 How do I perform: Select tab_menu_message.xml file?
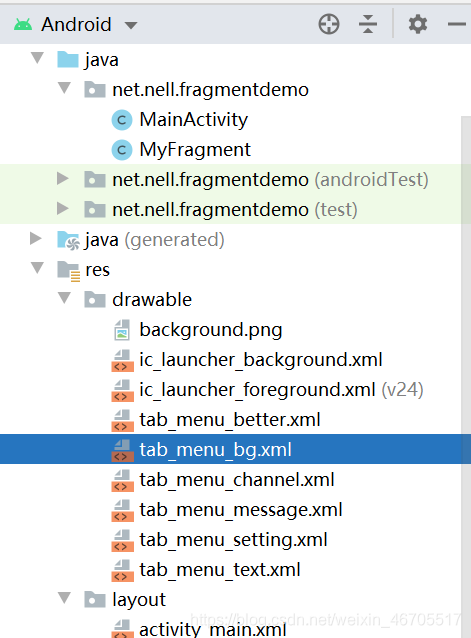[x=241, y=510]
